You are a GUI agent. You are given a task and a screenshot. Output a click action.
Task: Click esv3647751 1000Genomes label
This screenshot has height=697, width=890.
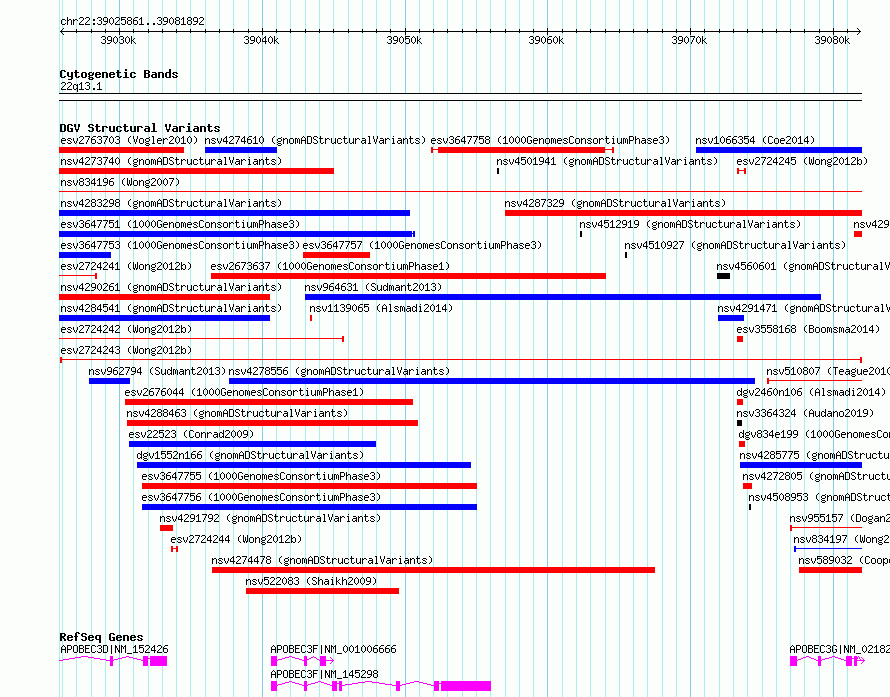[x=180, y=224]
